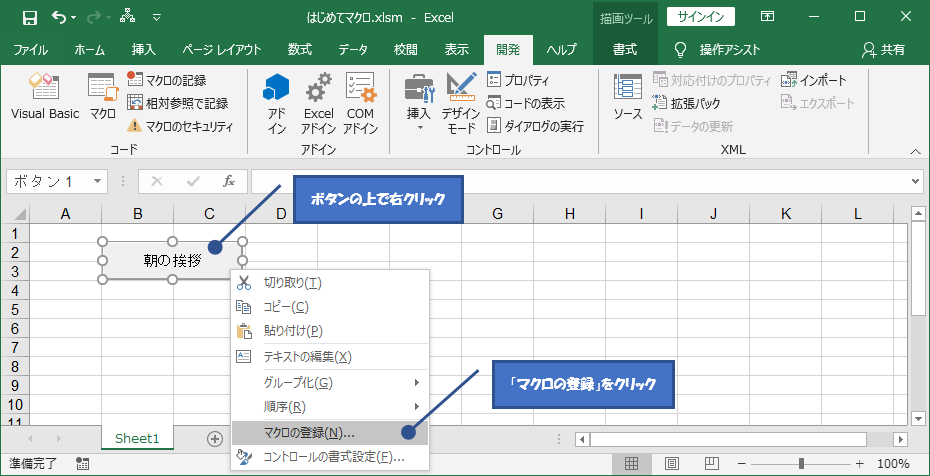This screenshot has height=476, width=930.
Task: Switch to the ホーム tab
Action: tap(90, 50)
